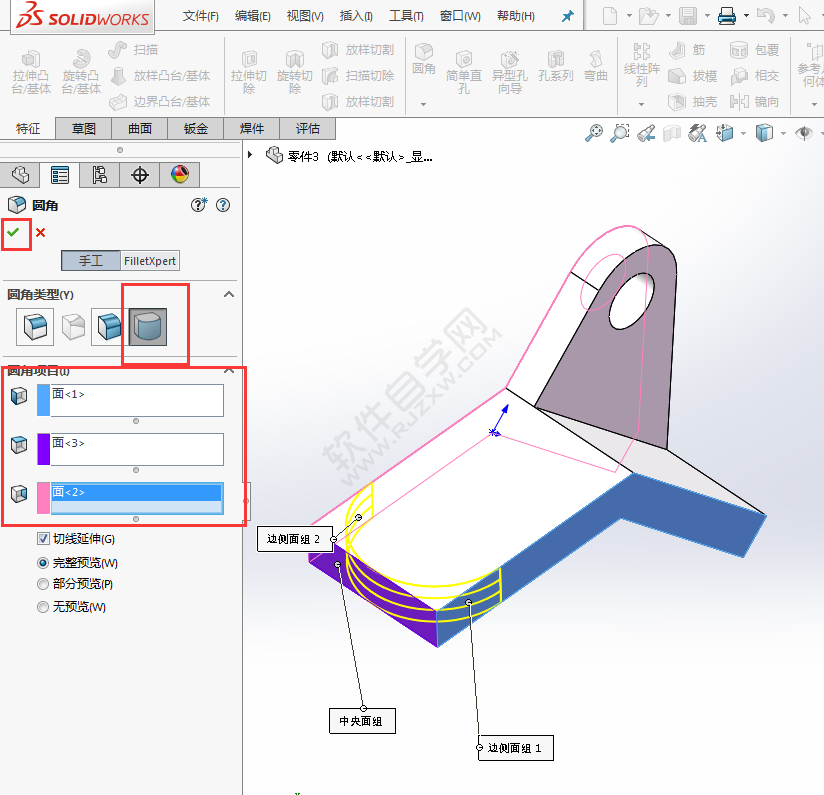824x795 pixels.
Task: Toggle the 切线延伸 checkbox
Action: [44, 539]
